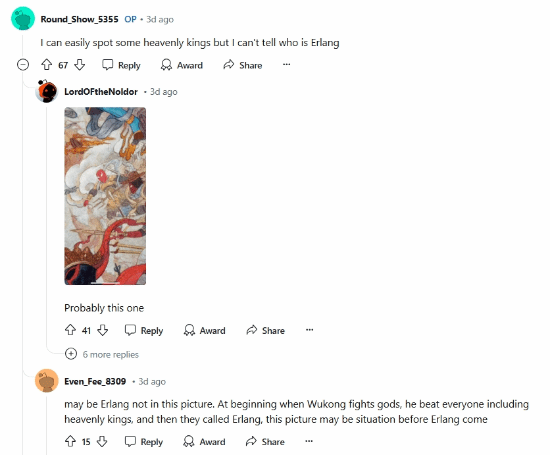Image resolution: width=550 pixels, height=455 pixels.
Task: Award Round_Show_5355's comment
Action: (182, 65)
